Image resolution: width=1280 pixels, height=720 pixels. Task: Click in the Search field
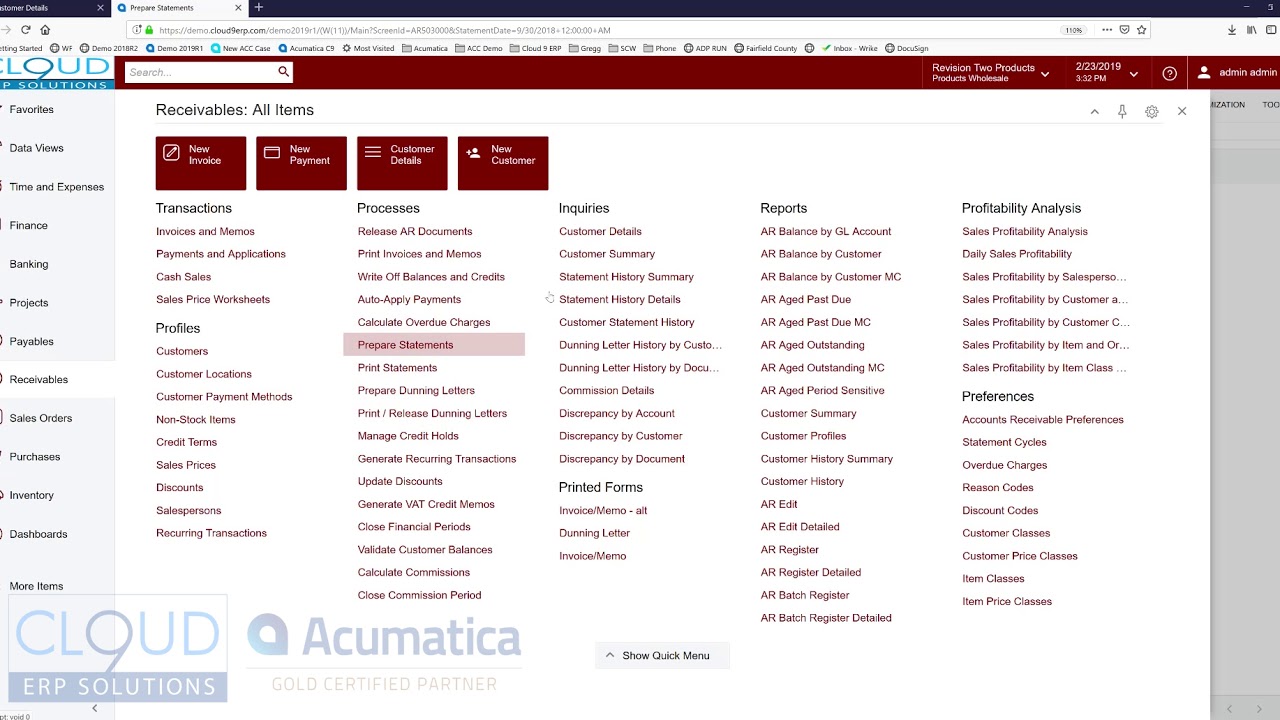(200, 72)
